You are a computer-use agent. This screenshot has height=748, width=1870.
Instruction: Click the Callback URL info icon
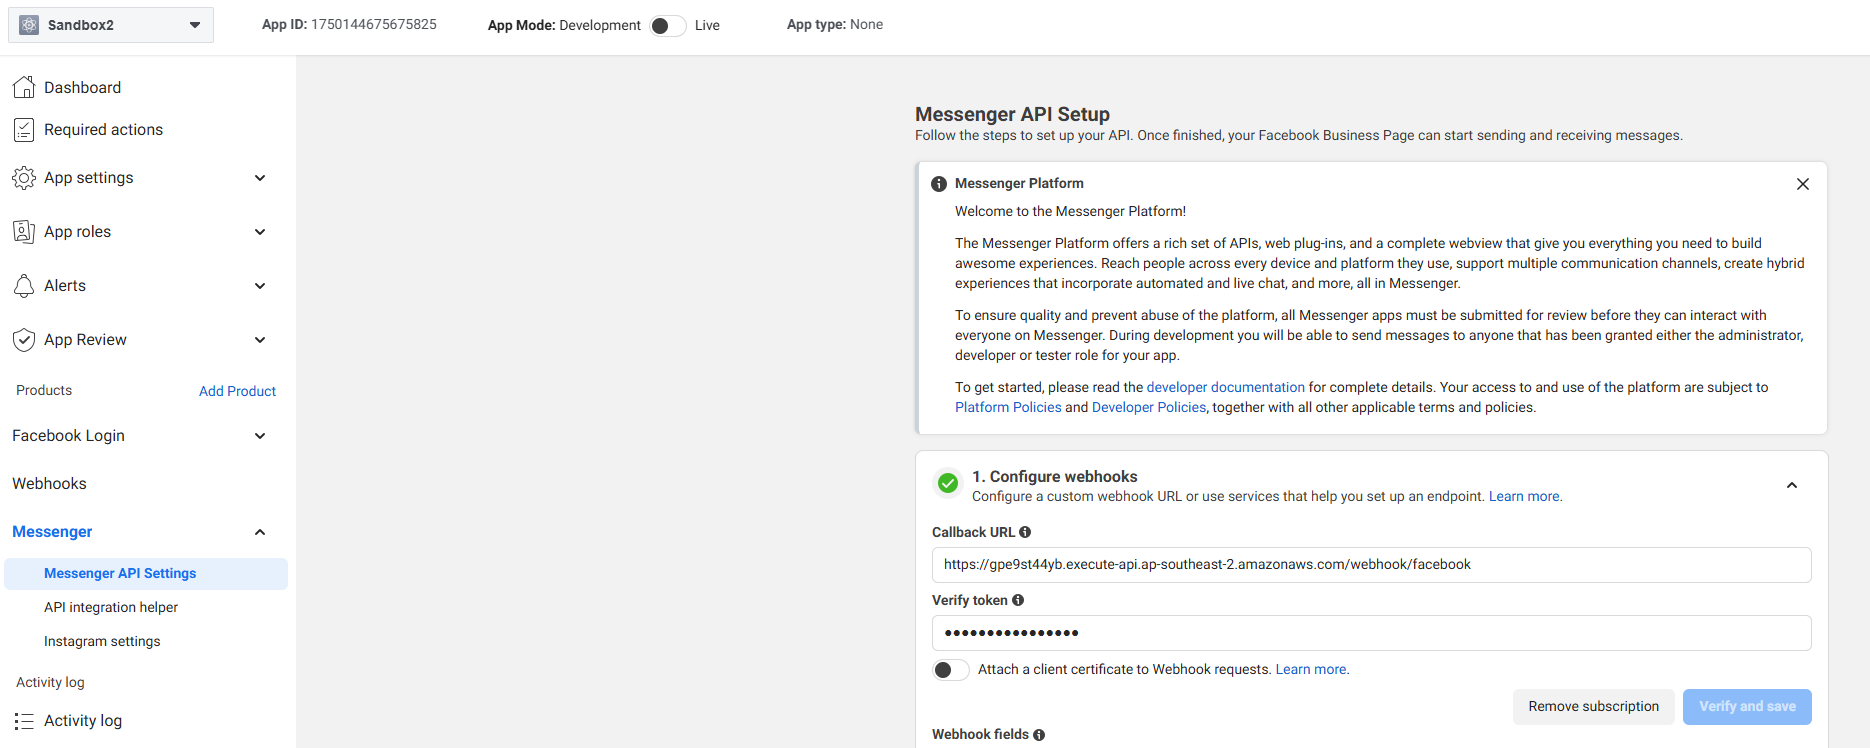[x=1025, y=532]
